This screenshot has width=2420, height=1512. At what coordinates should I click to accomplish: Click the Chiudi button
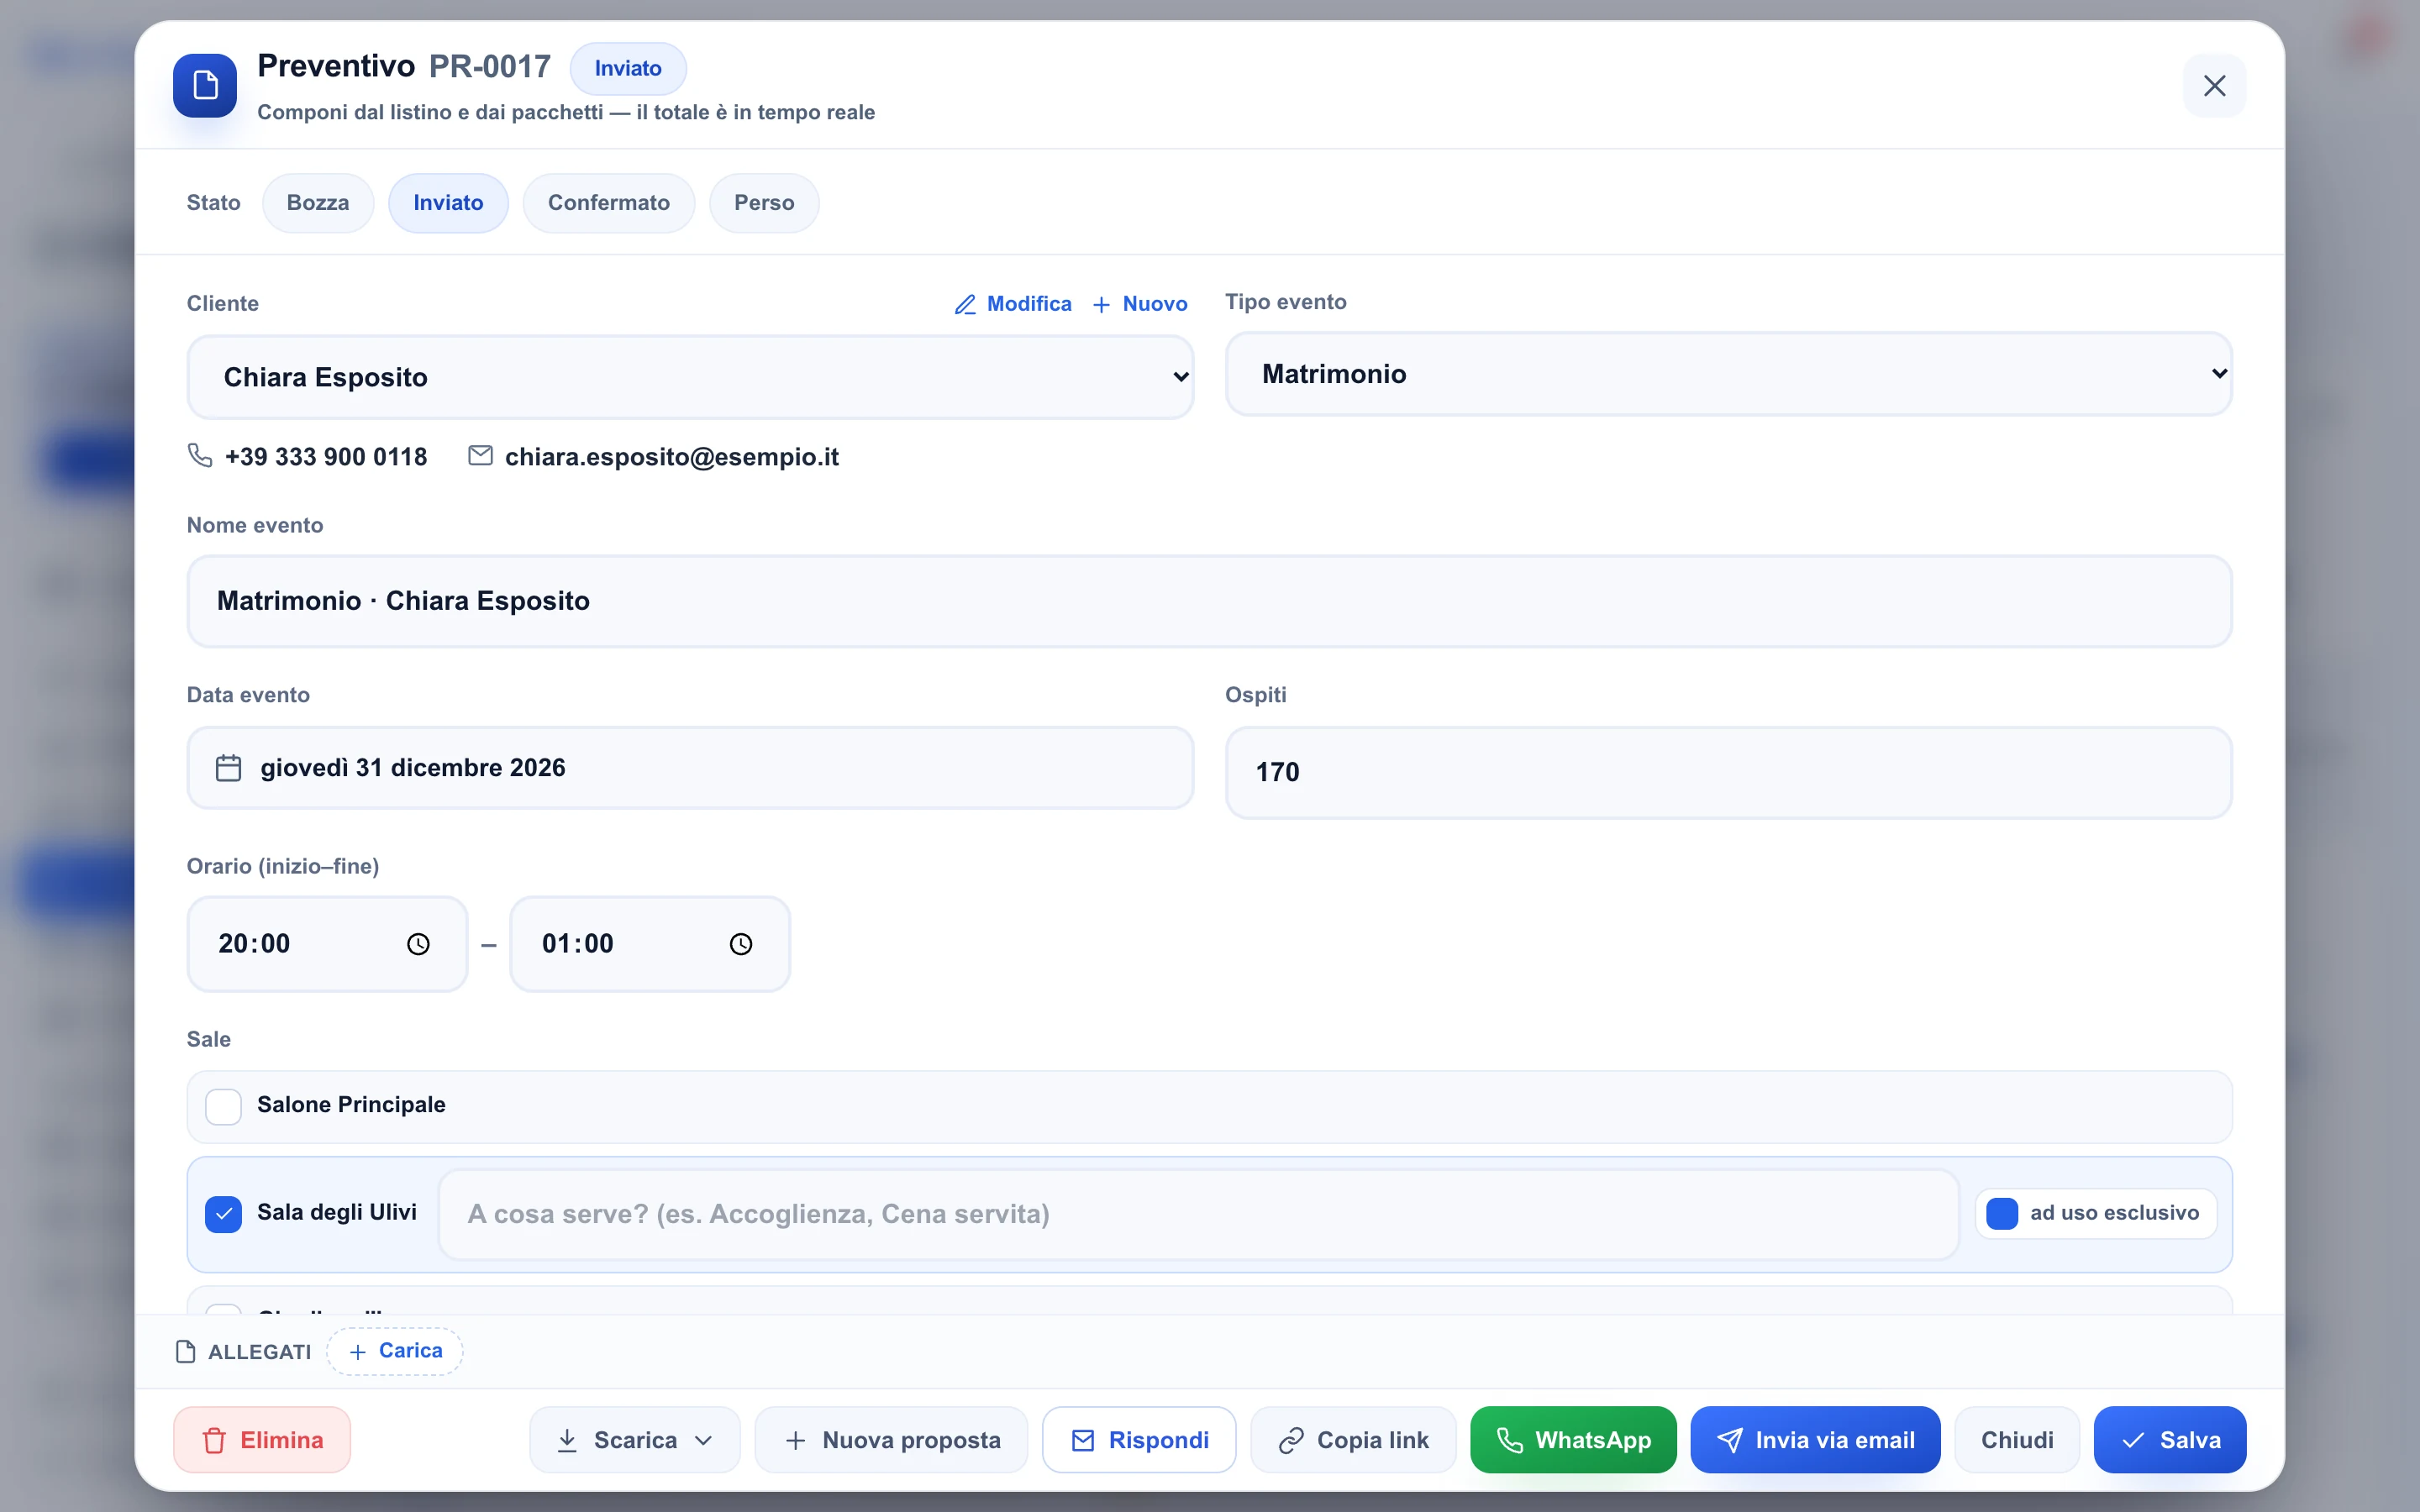pos(2017,1440)
